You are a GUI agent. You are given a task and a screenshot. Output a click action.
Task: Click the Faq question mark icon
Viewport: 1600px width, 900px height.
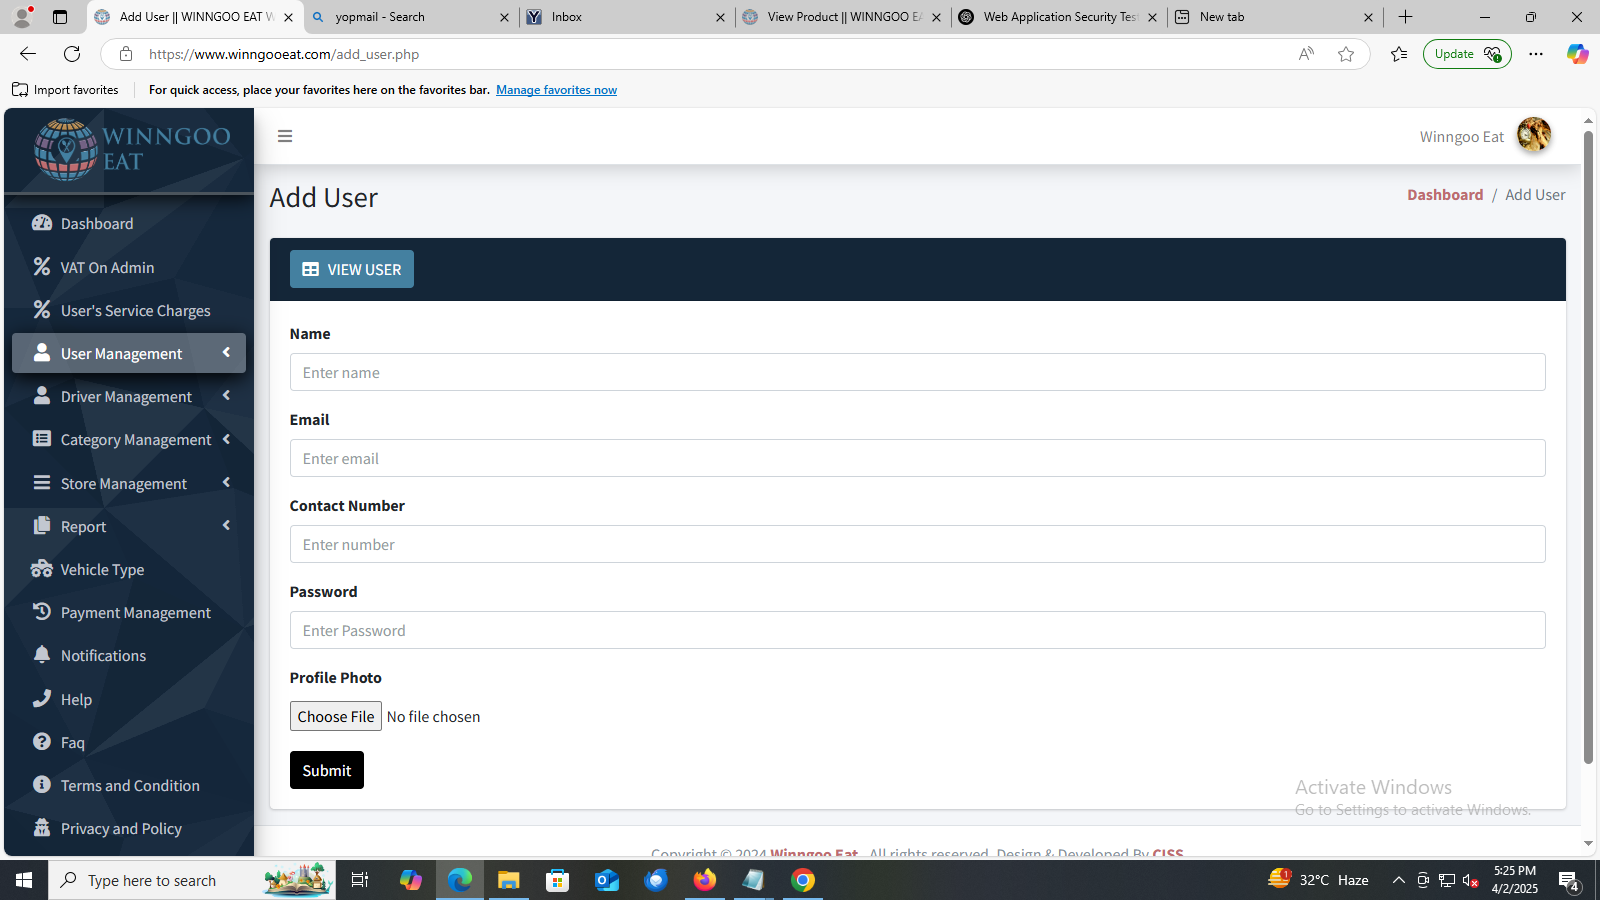[x=41, y=742]
